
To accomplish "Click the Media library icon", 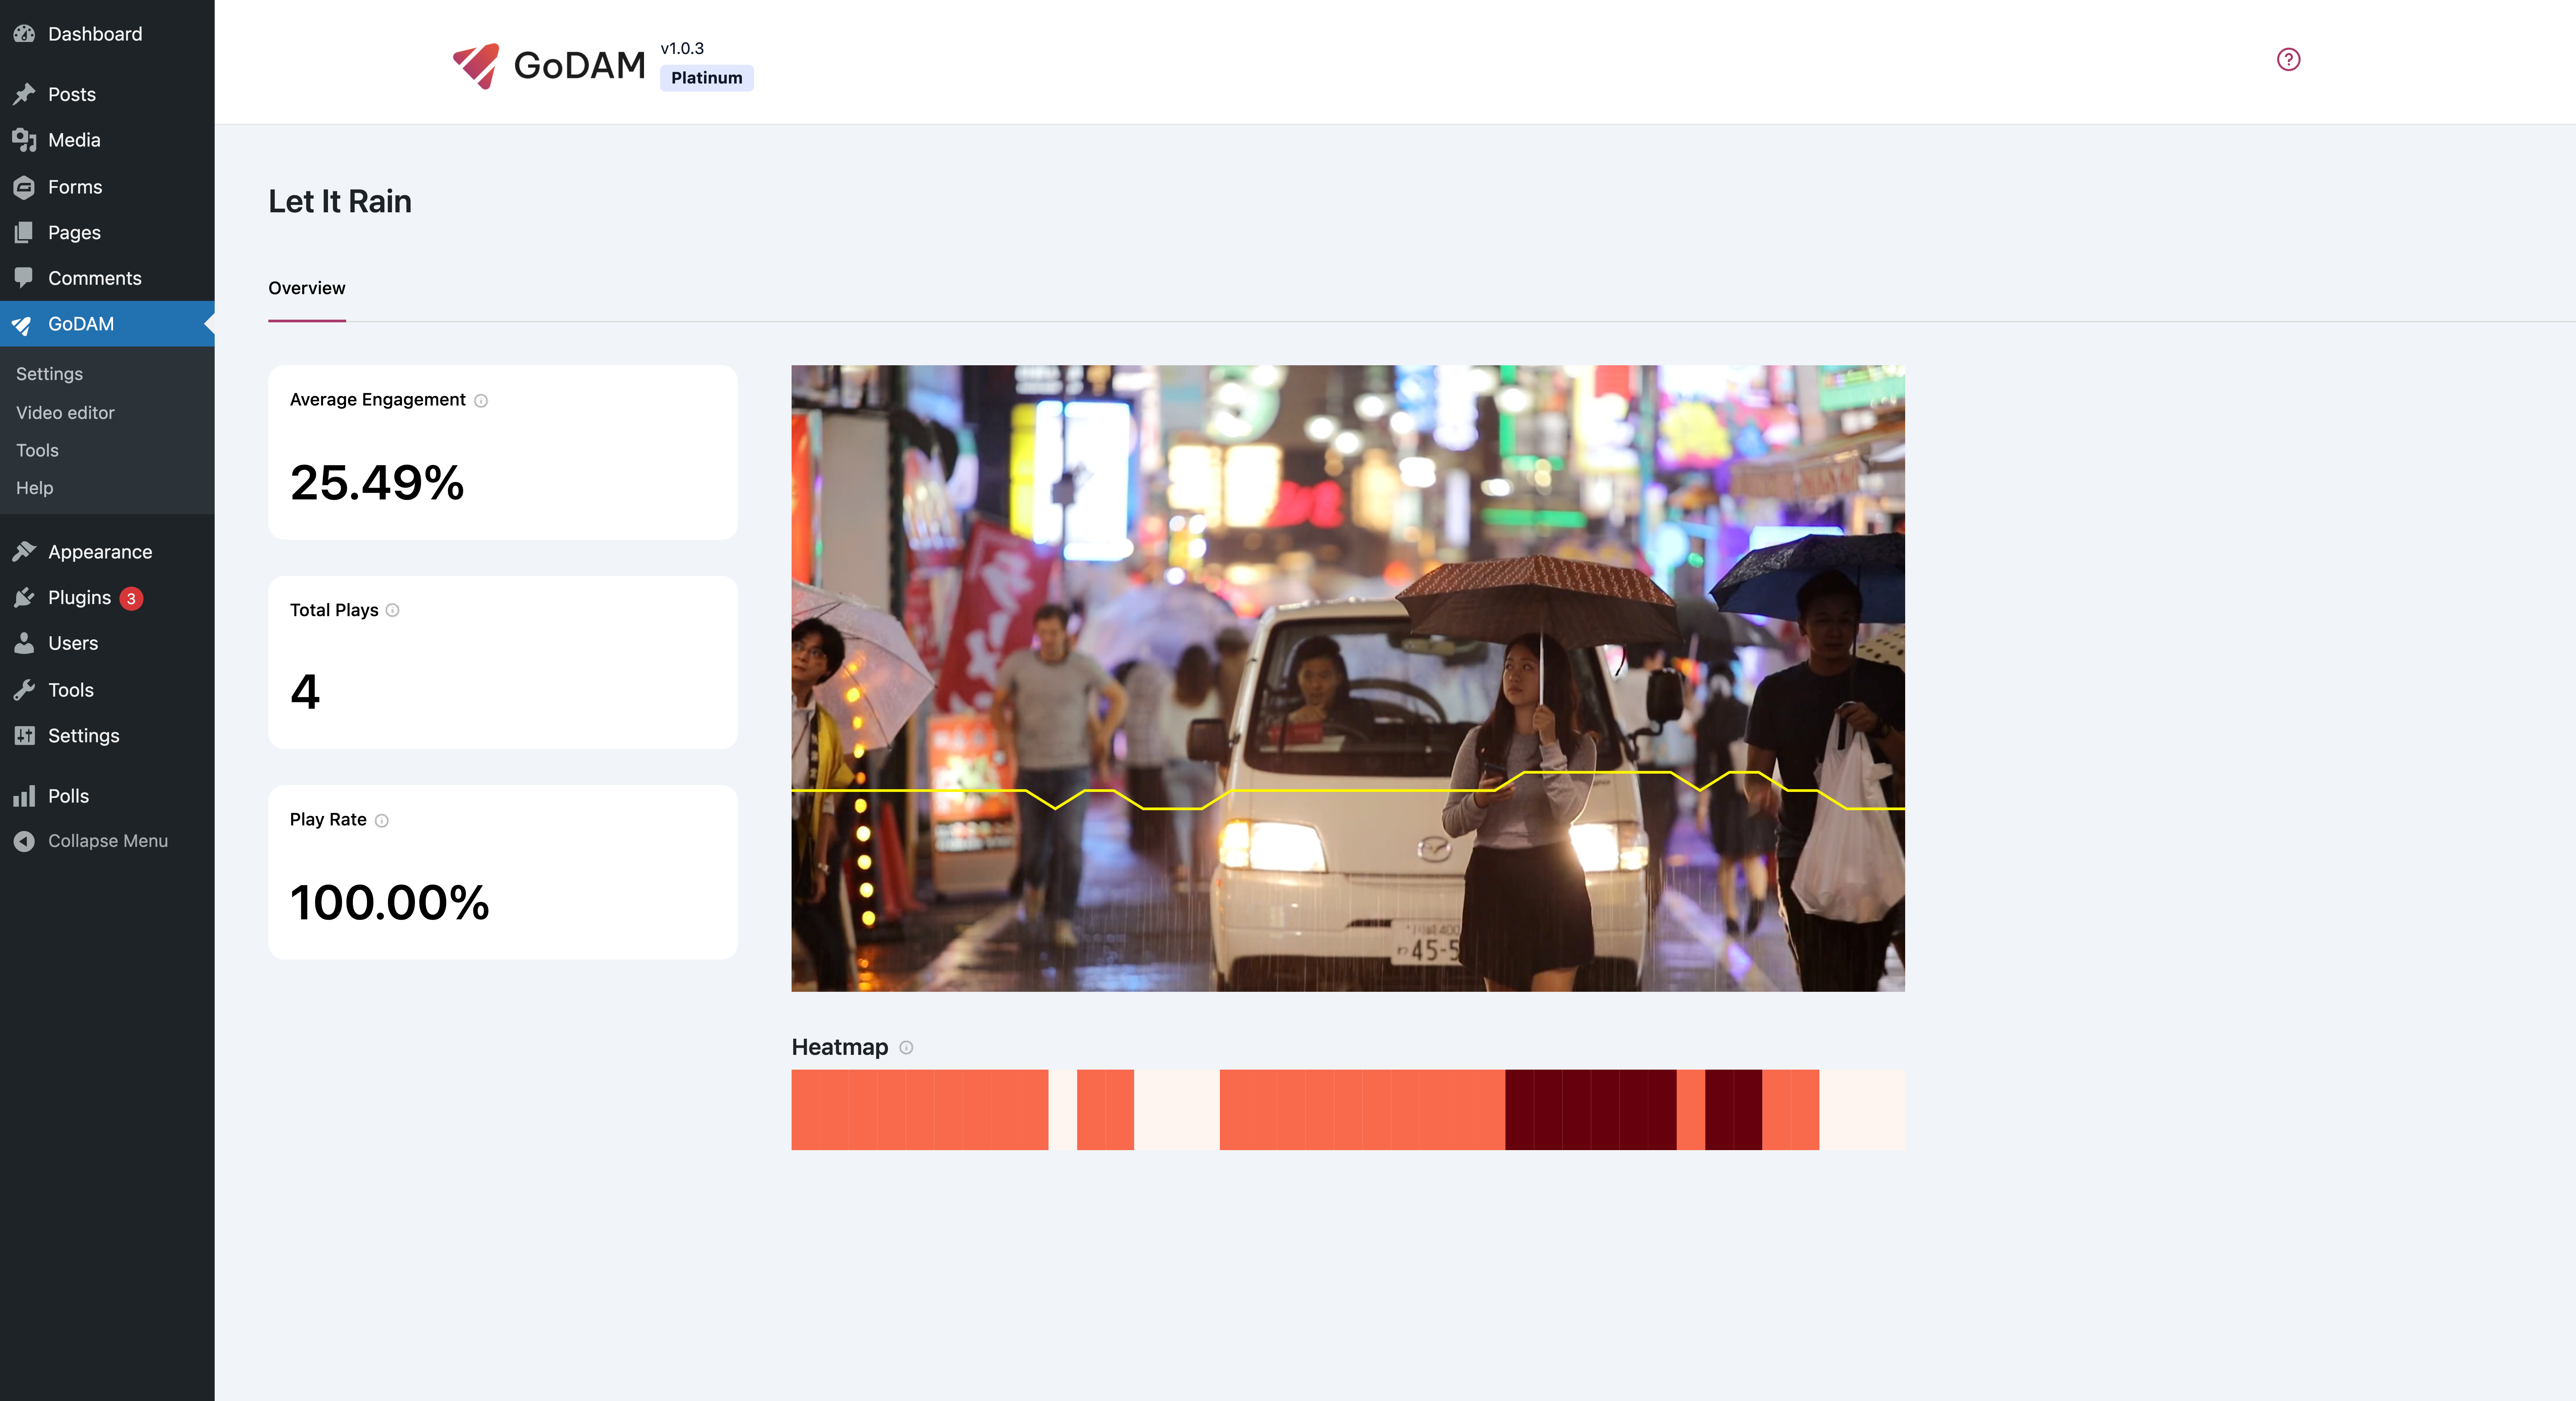I will pos(24,140).
